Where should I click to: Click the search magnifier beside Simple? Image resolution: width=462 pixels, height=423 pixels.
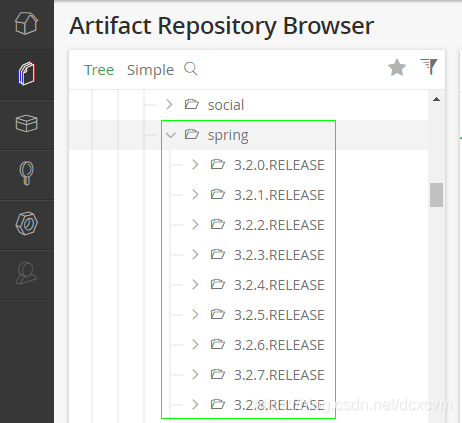[191, 69]
